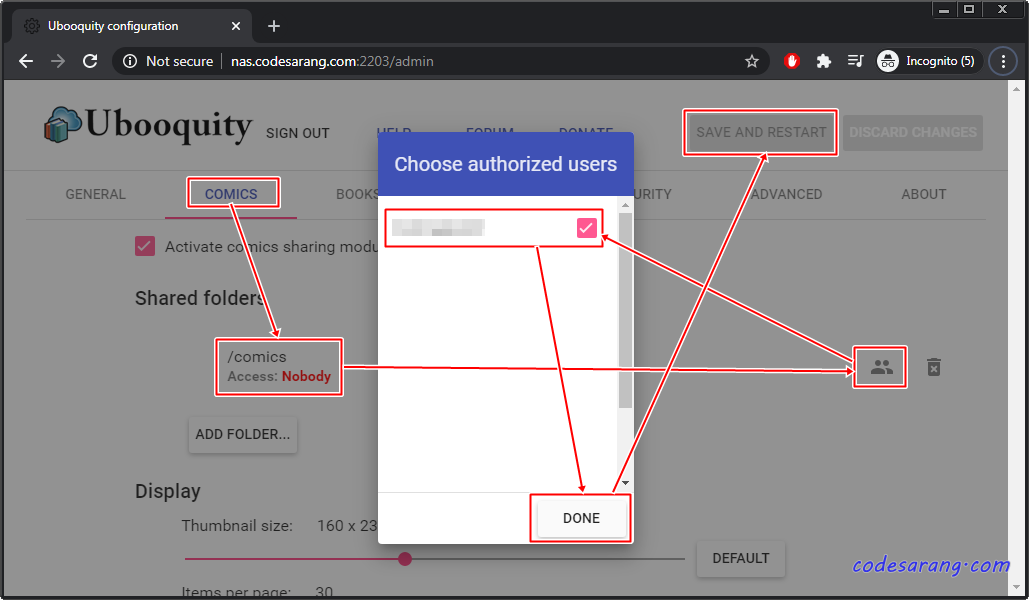Go back to the previous page
The width and height of the screenshot is (1029, 600).
26,61
